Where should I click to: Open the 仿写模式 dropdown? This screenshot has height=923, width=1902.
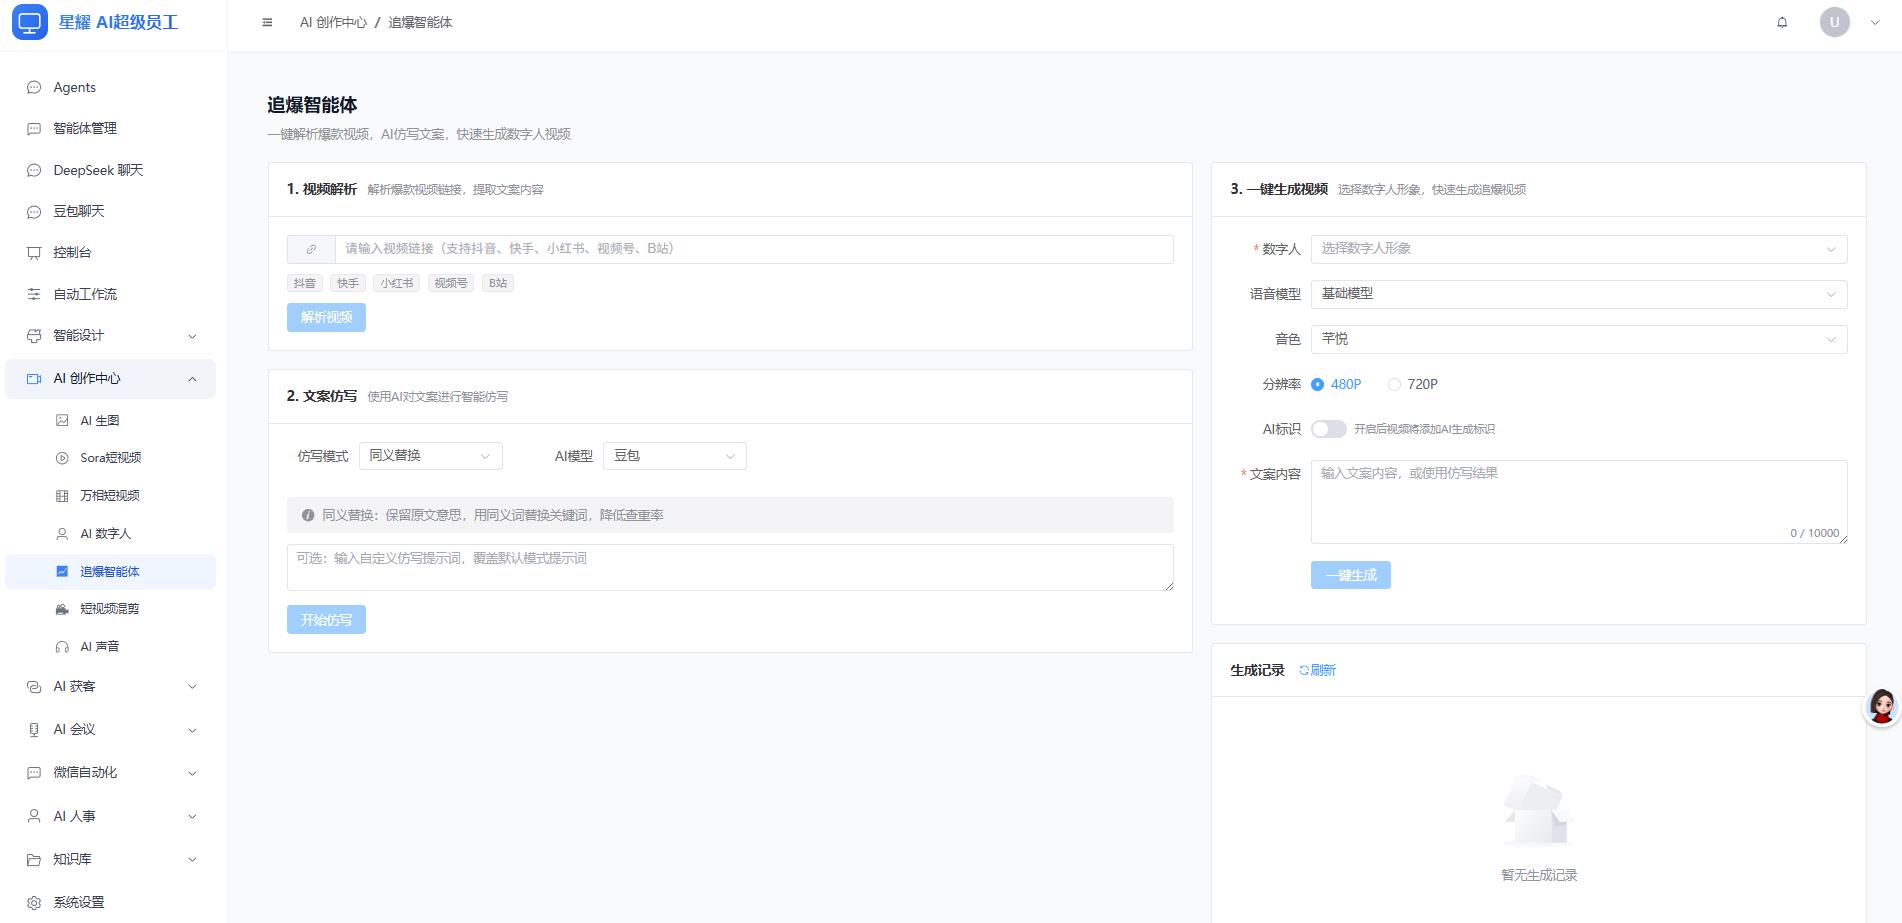coord(430,456)
